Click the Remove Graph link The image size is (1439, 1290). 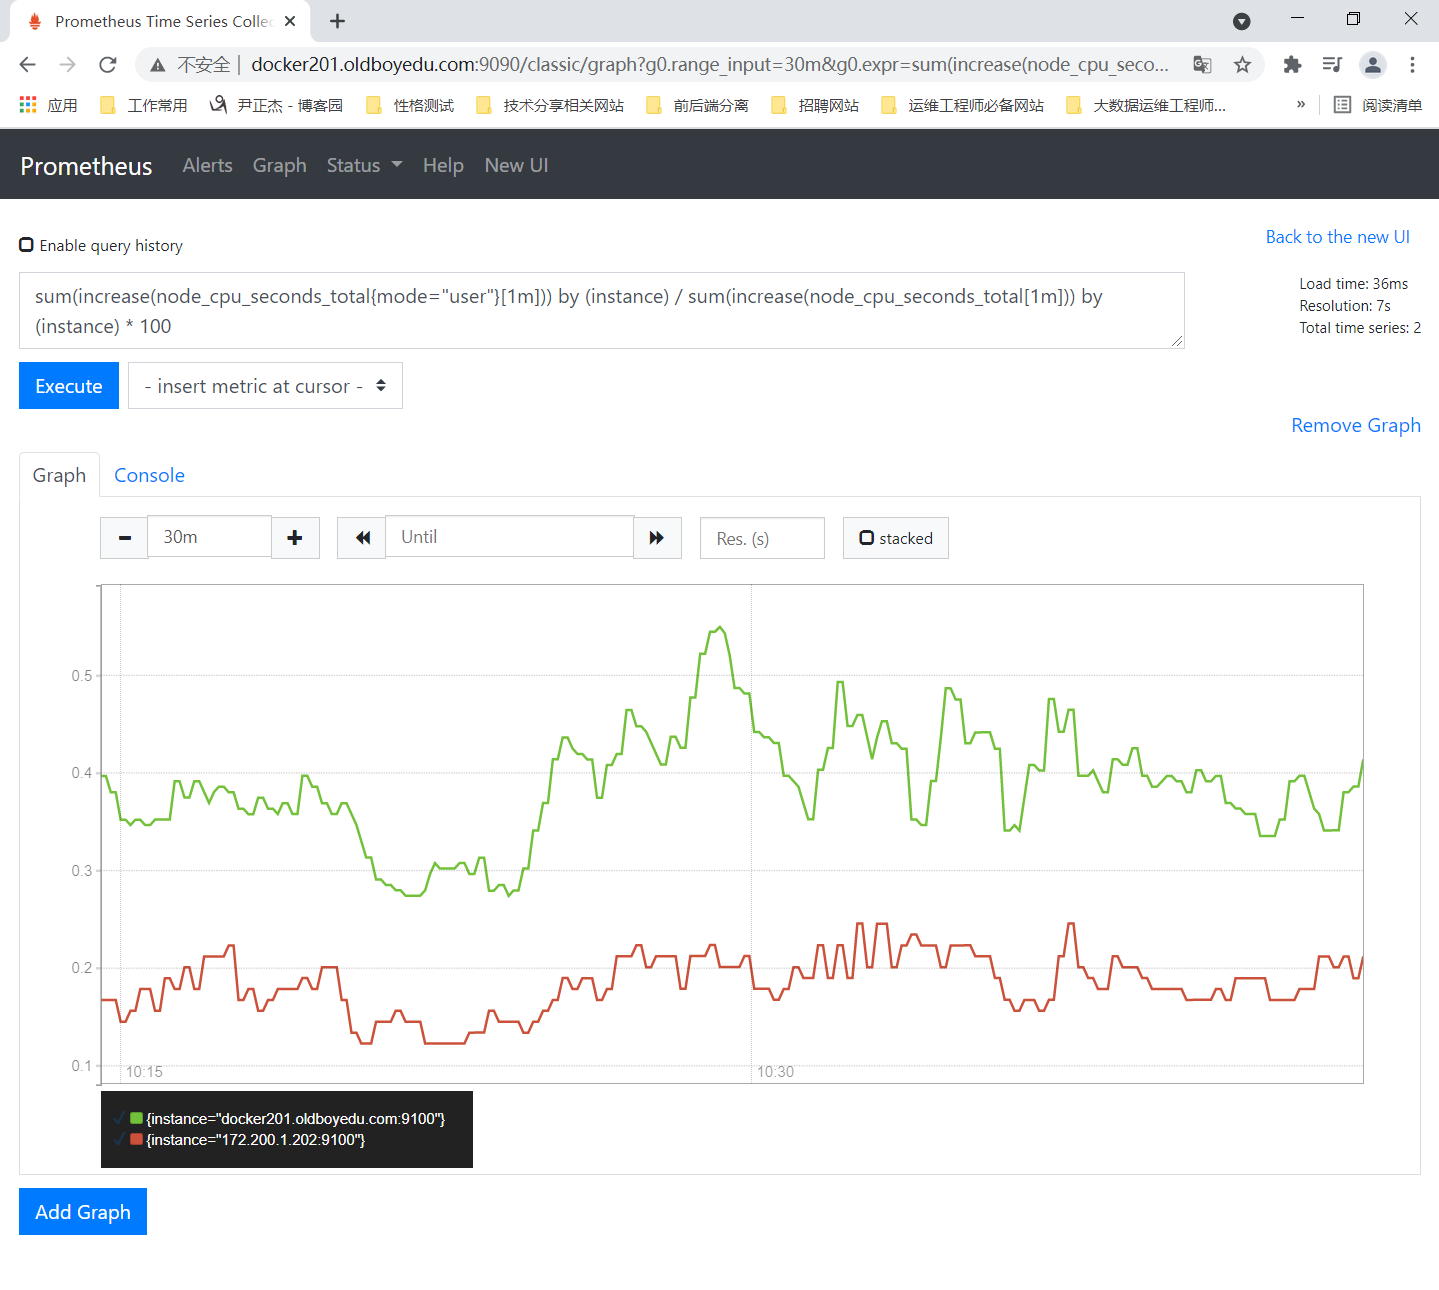point(1356,425)
